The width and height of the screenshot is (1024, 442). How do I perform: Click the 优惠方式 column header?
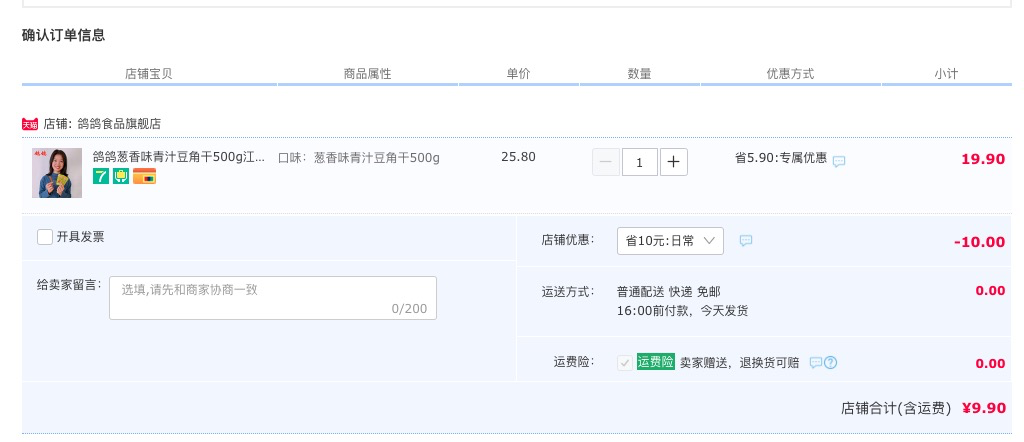pyautogui.click(x=790, y=74)
